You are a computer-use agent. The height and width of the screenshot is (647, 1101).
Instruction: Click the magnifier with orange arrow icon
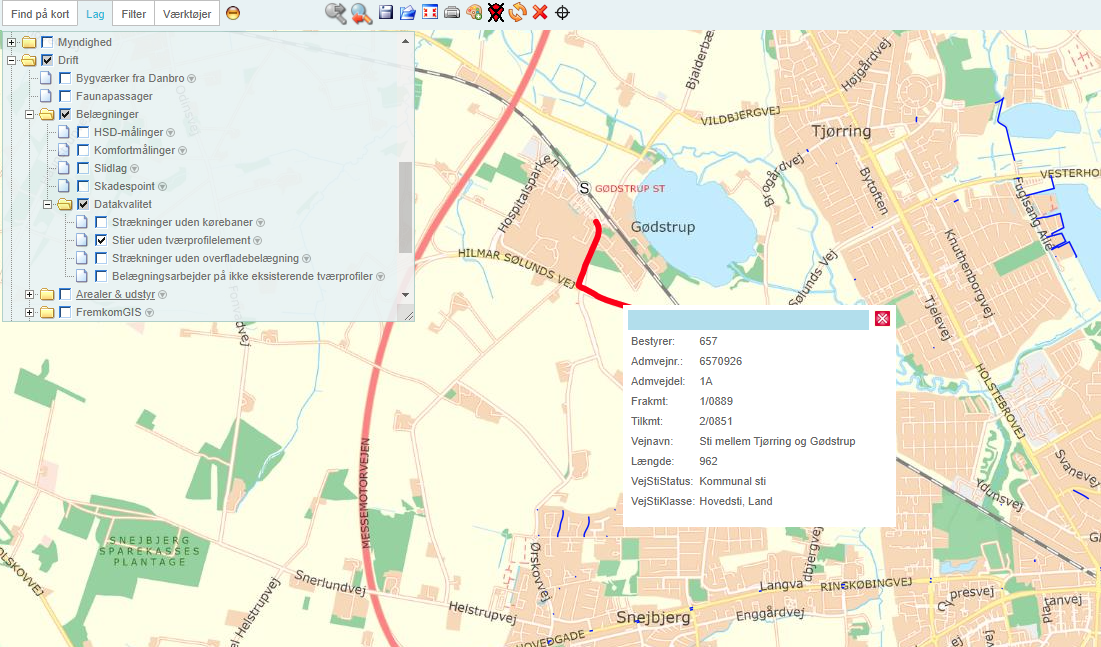coord(361,13)
